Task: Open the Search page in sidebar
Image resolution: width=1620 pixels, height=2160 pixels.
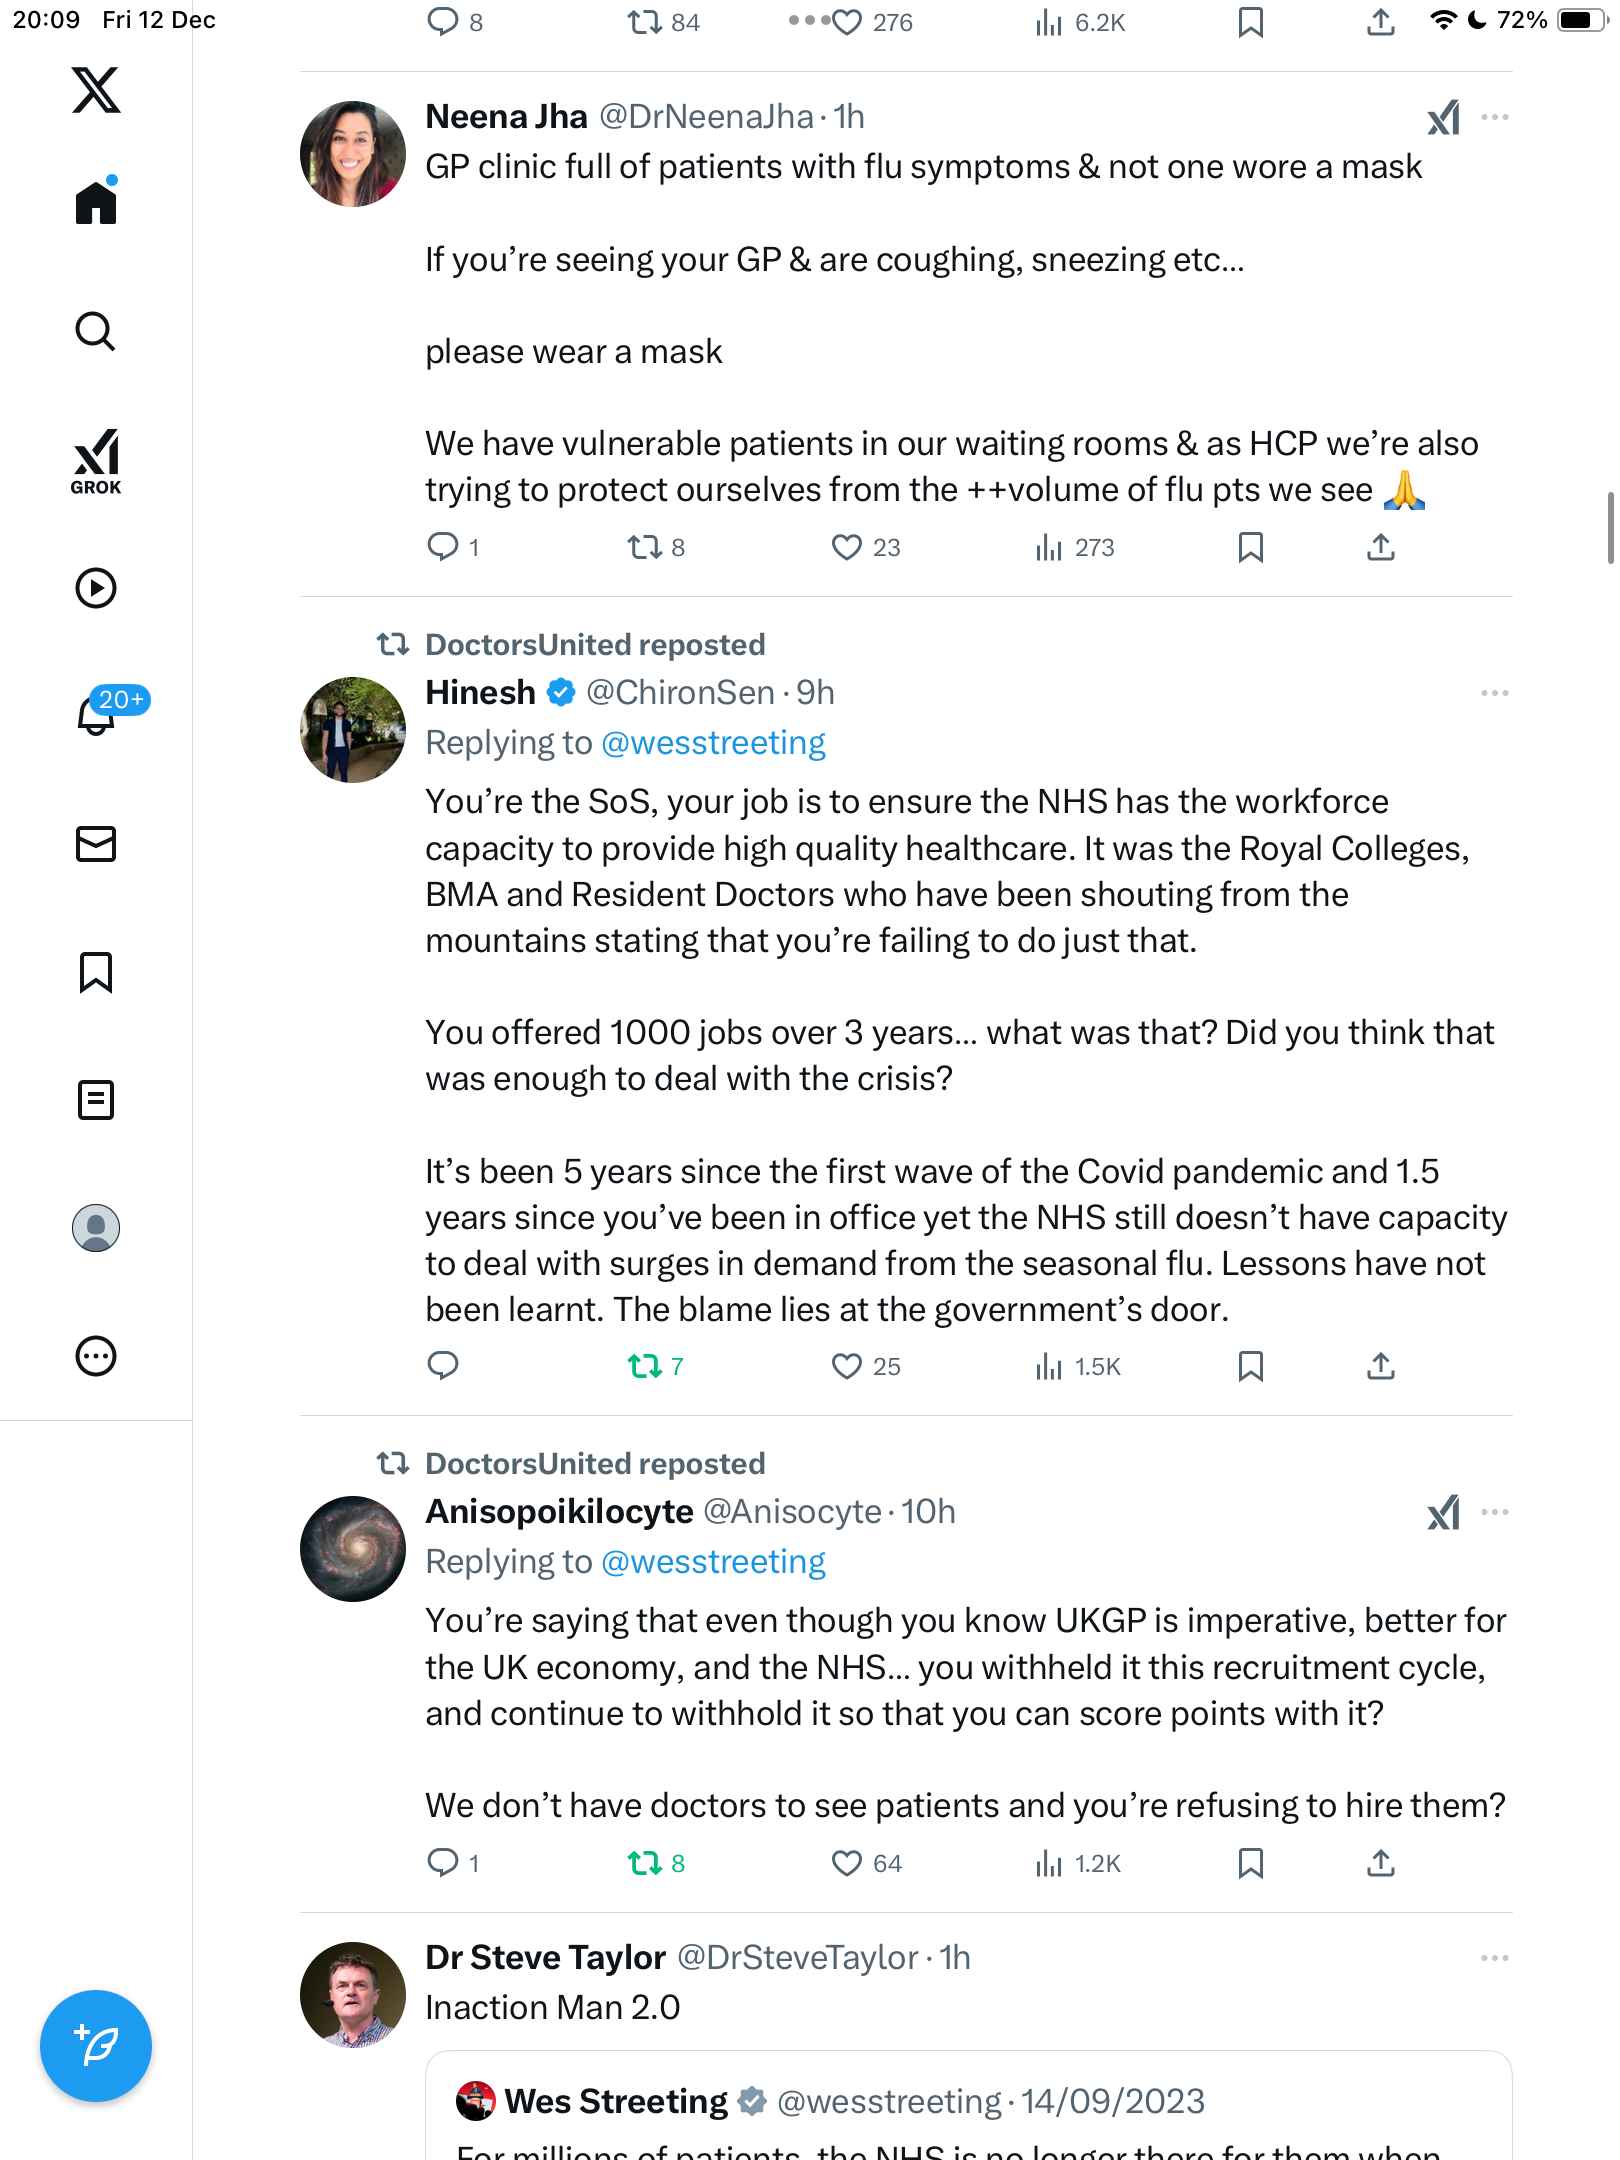Action: click(96, 332)
